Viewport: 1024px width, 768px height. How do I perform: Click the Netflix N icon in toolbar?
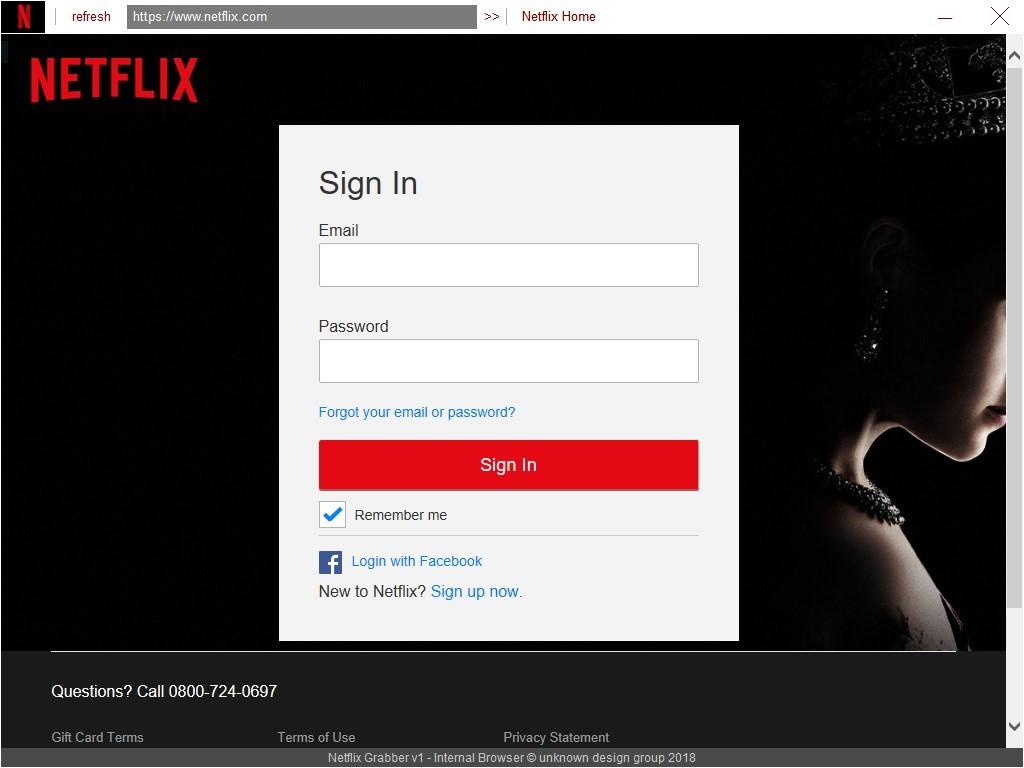coord(24,16)
